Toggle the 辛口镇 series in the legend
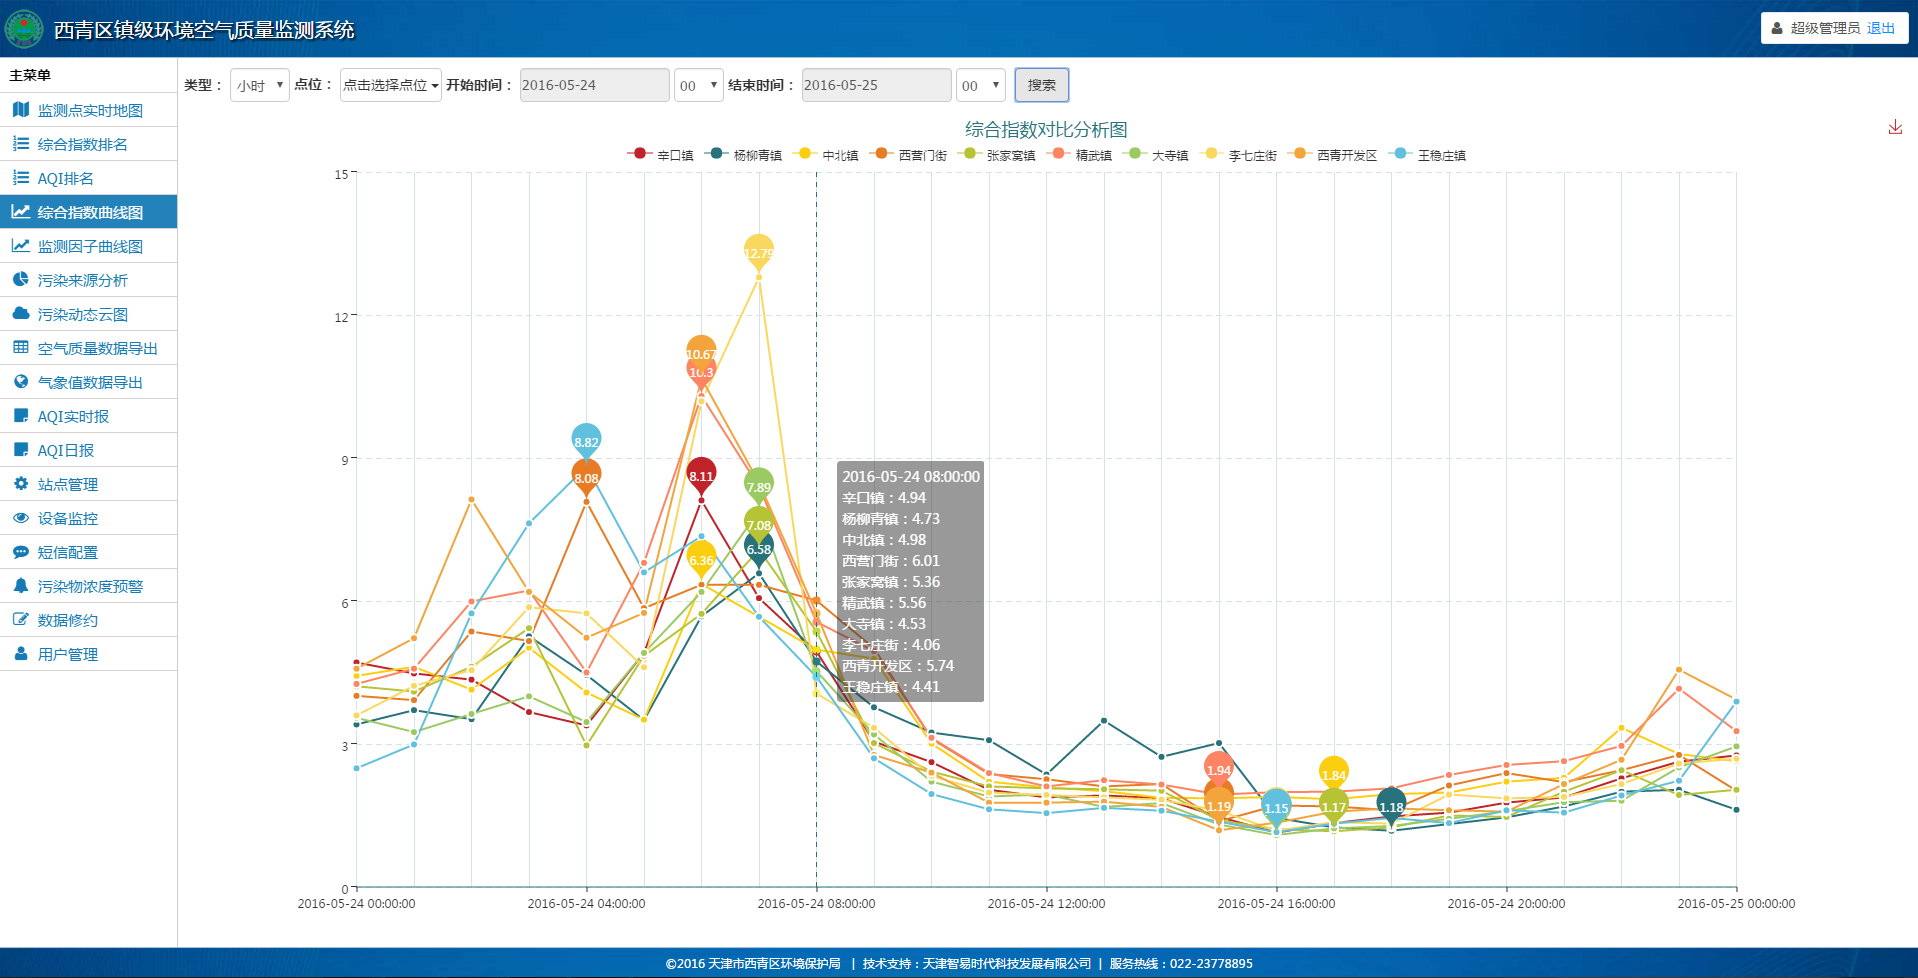This screenshot has height=978, width=1918. tap(661, 155)
